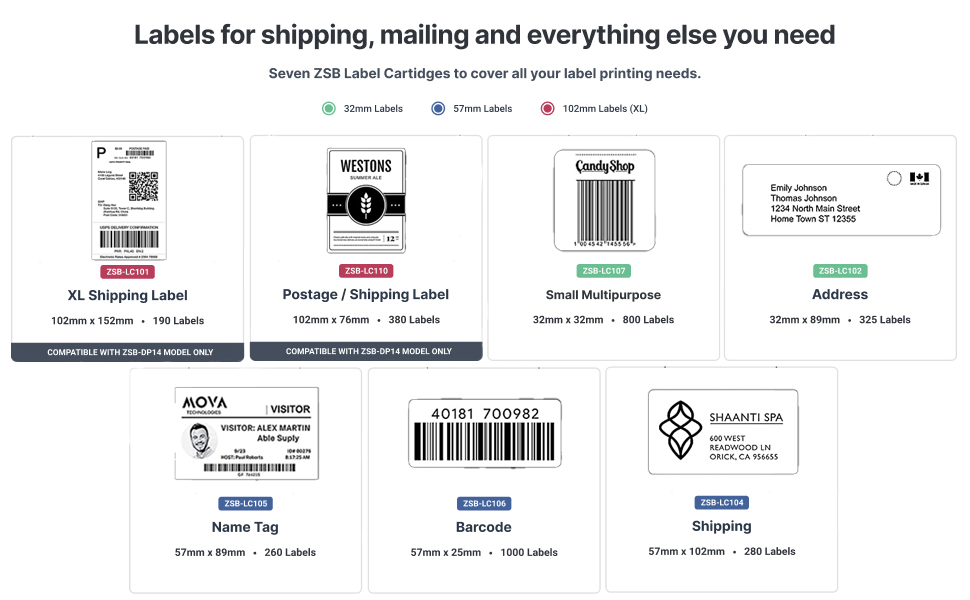Click the Name Tag product title
970x600 pixels.
pyautogui.click(x=245, y=527)
